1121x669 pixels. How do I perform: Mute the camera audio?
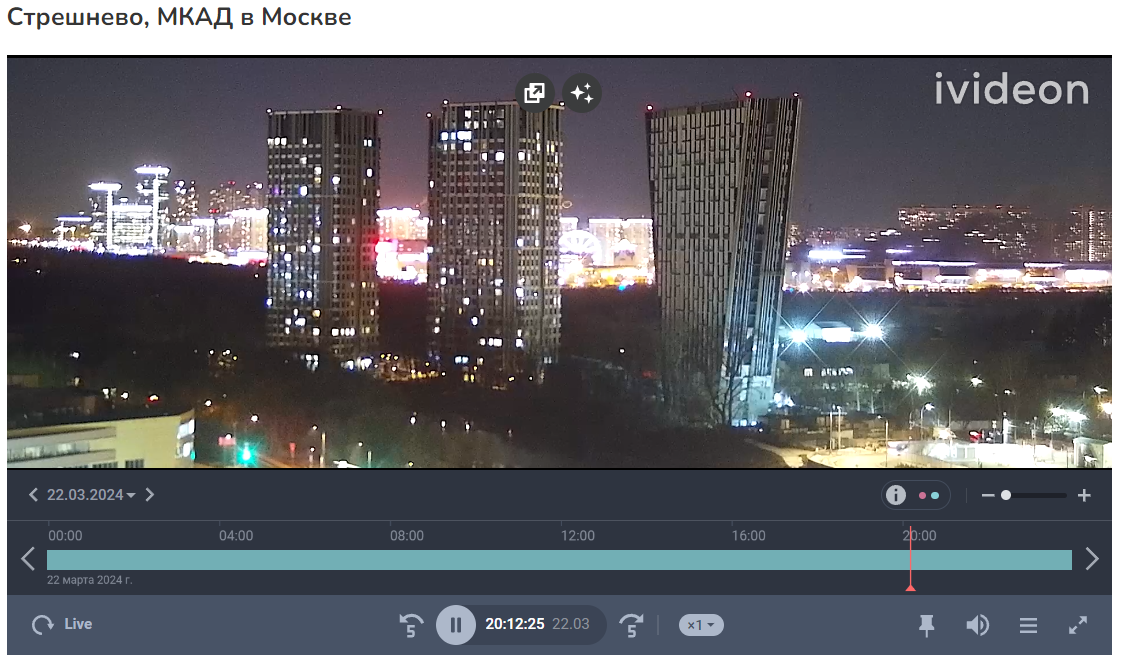[977, 625]
